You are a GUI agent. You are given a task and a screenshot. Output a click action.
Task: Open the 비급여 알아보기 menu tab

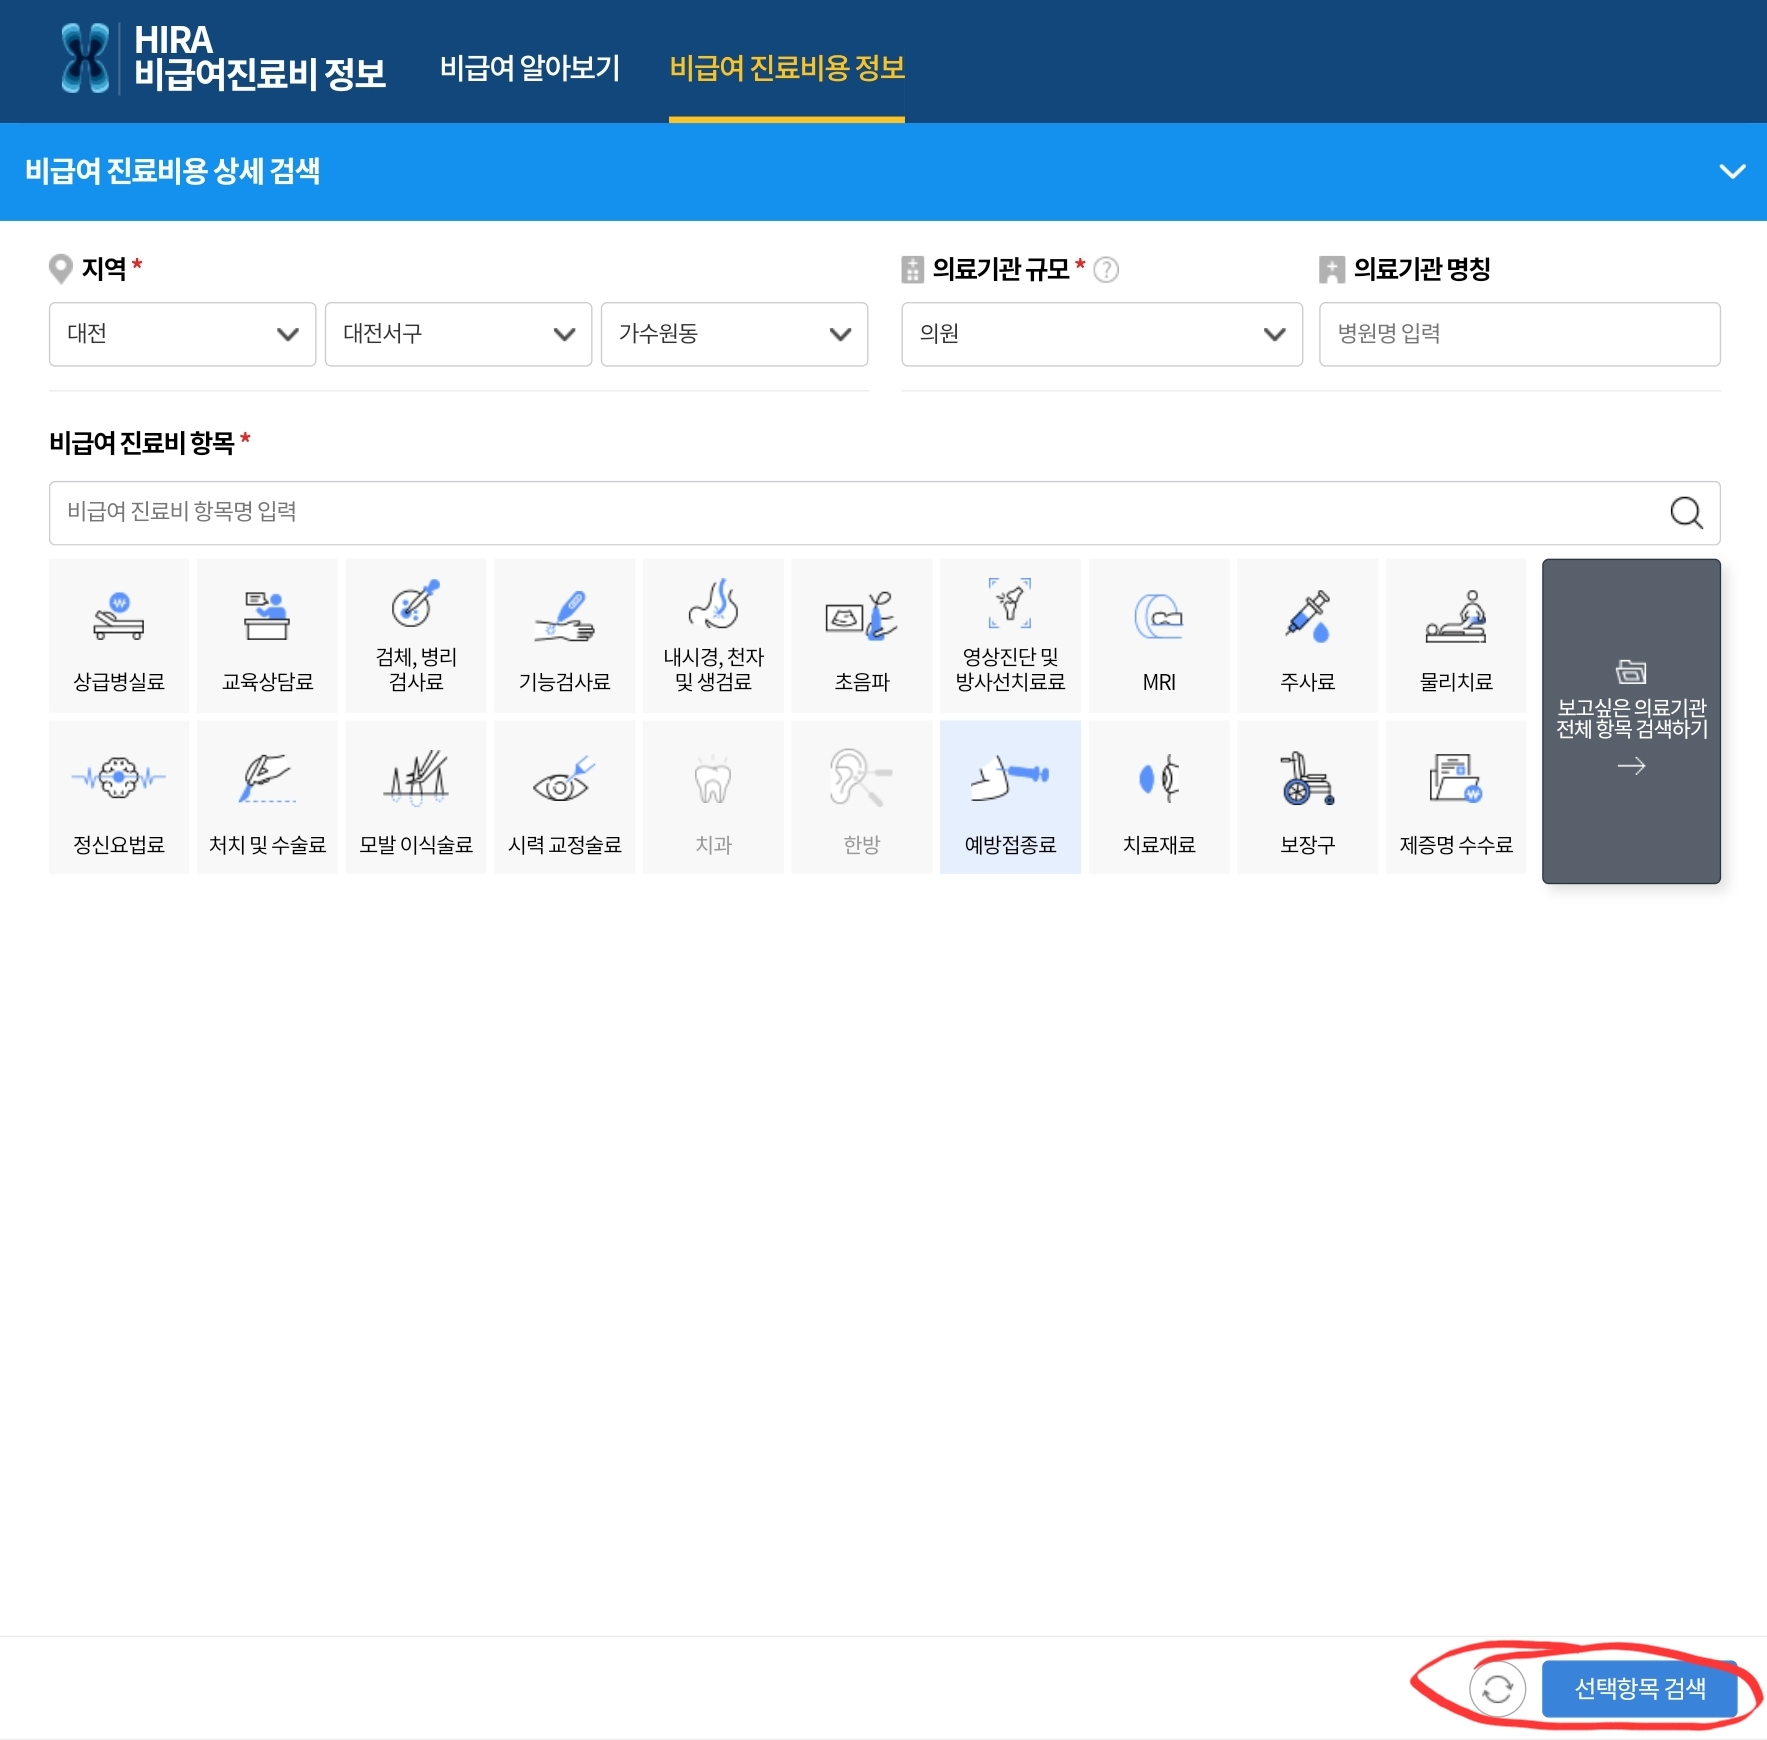click(530, 68)
